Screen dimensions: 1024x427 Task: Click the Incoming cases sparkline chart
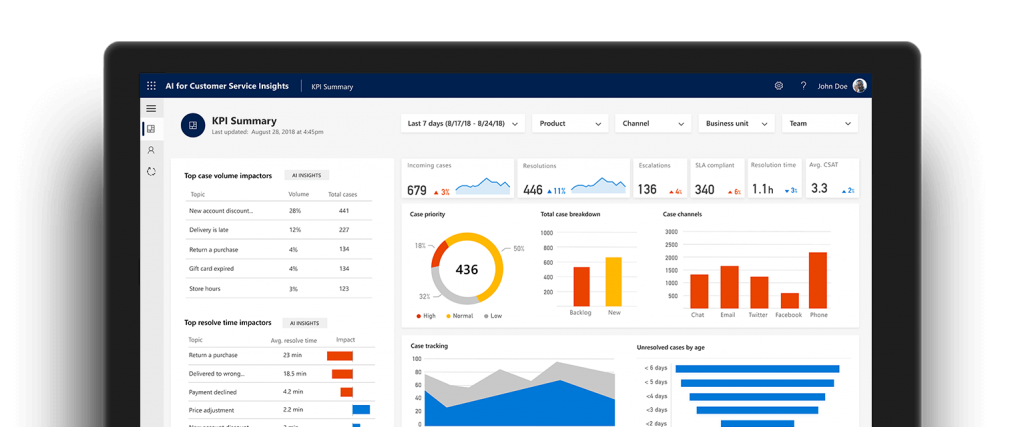click(483, 186)
